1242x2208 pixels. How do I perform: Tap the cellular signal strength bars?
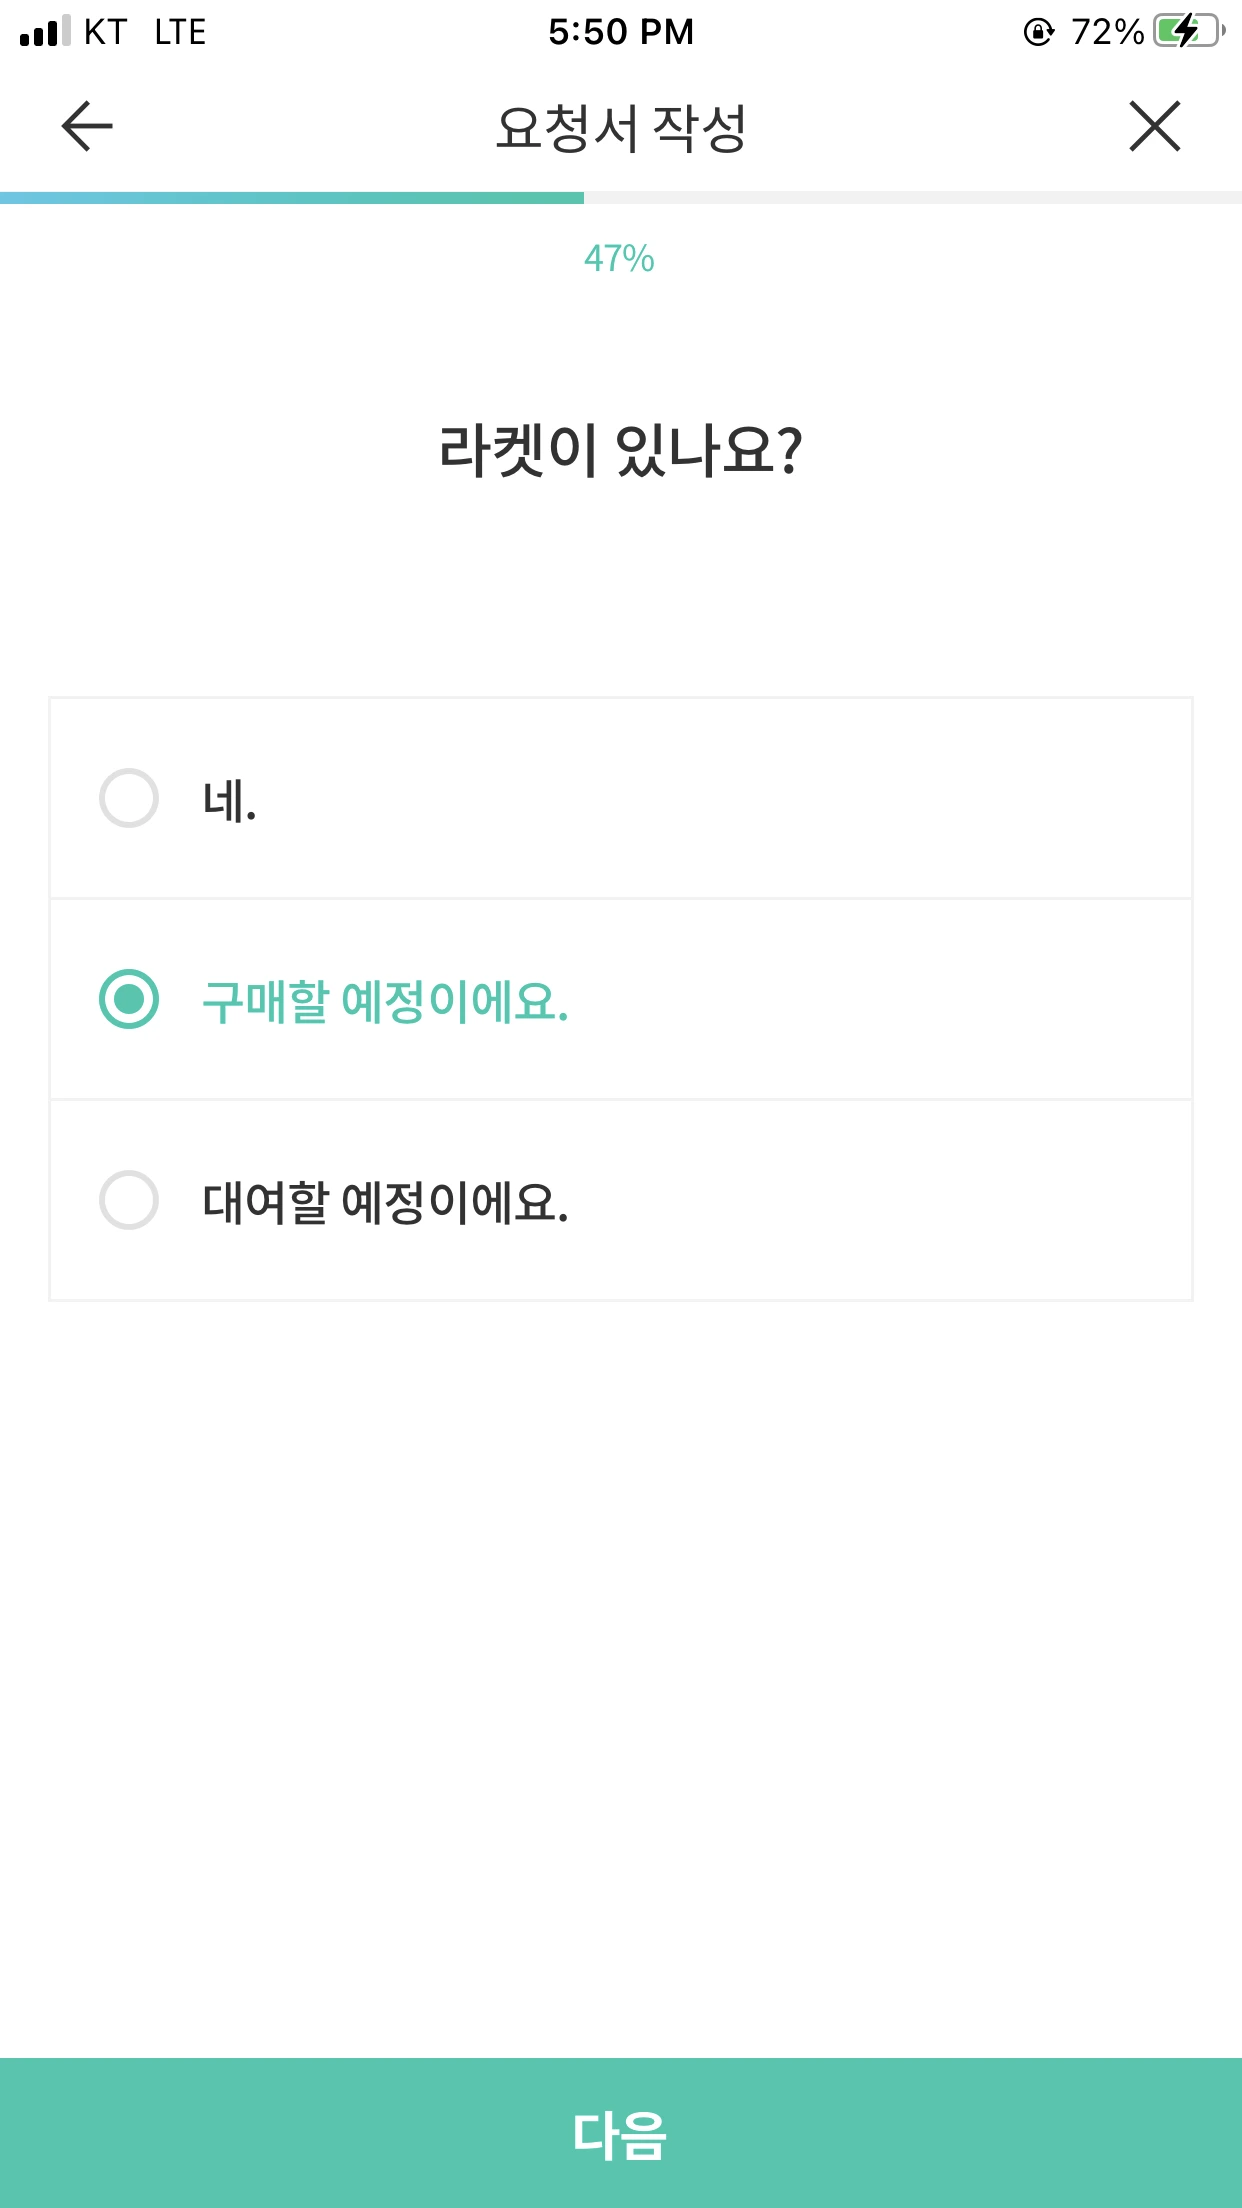pos(45,32)
